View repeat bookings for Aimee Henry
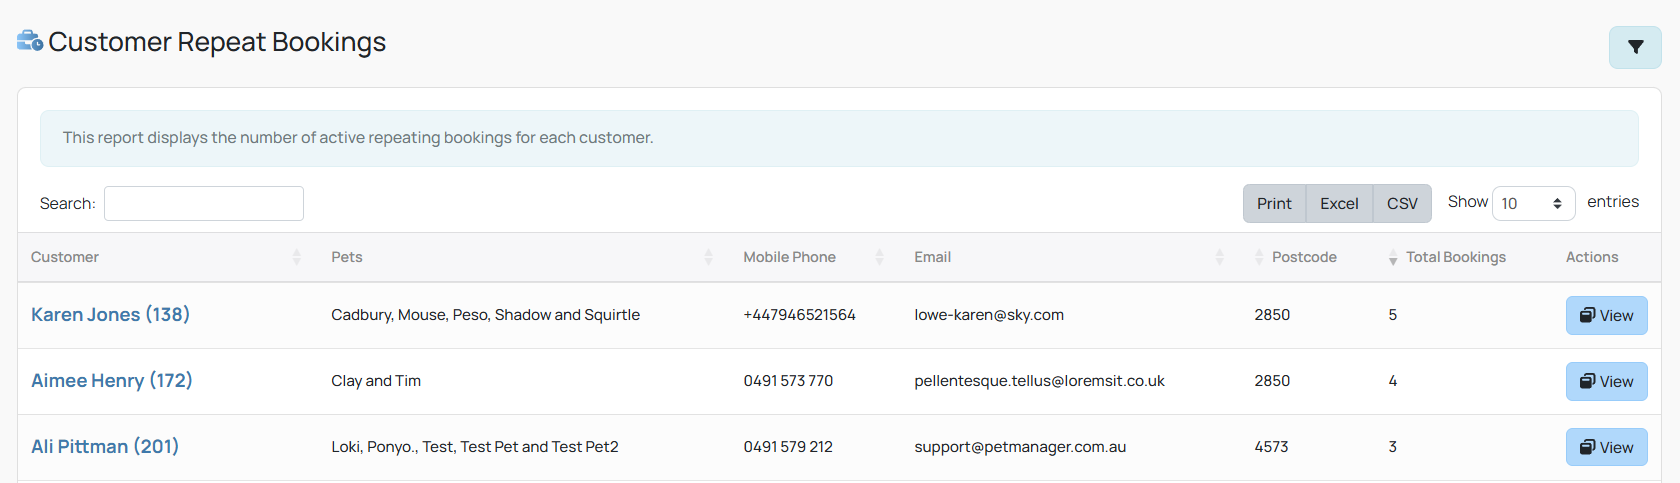Viewport: 1680px width, 483px height. tap(1606, 381)
